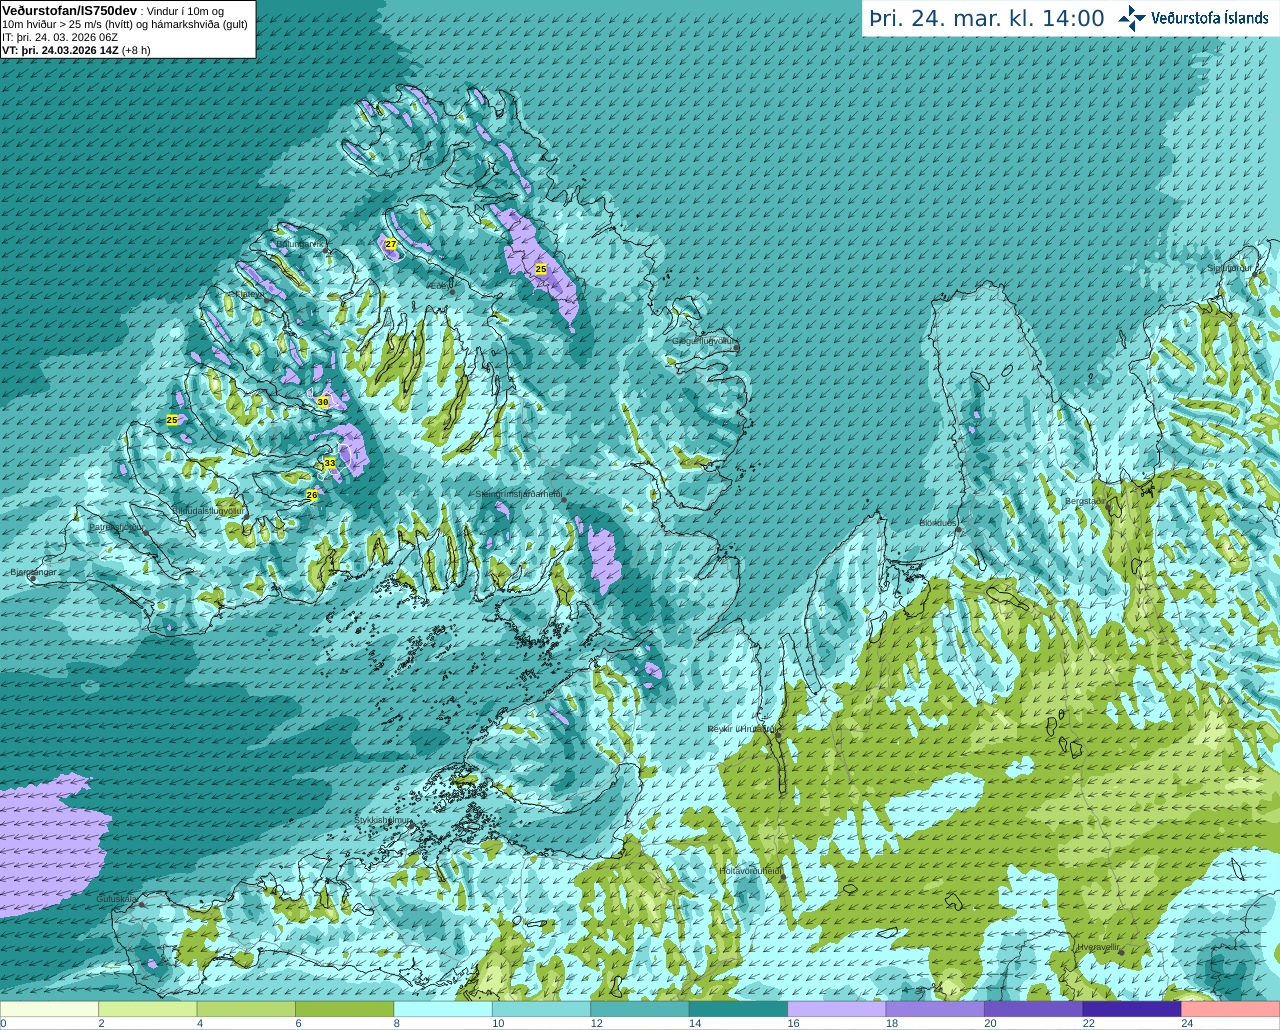
Task: Click the Stykkishólmur station label
Action: pos(383,820)
